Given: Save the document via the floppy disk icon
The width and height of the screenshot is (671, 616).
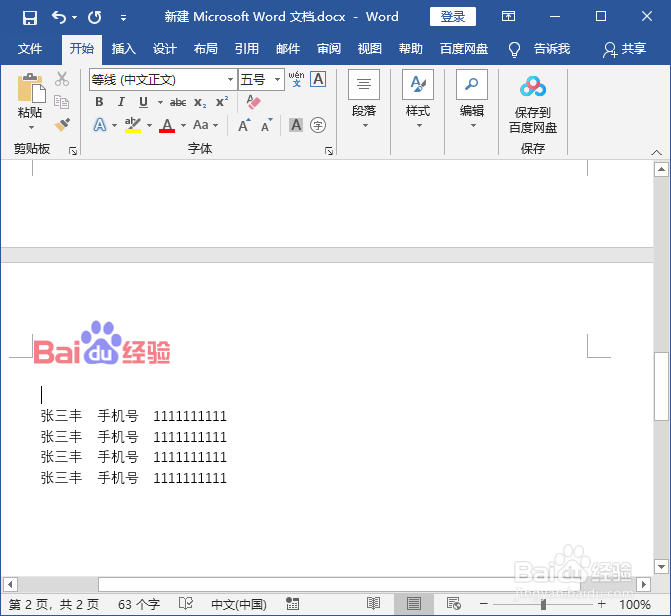Looking at the screenshot, I should point(30,18).
